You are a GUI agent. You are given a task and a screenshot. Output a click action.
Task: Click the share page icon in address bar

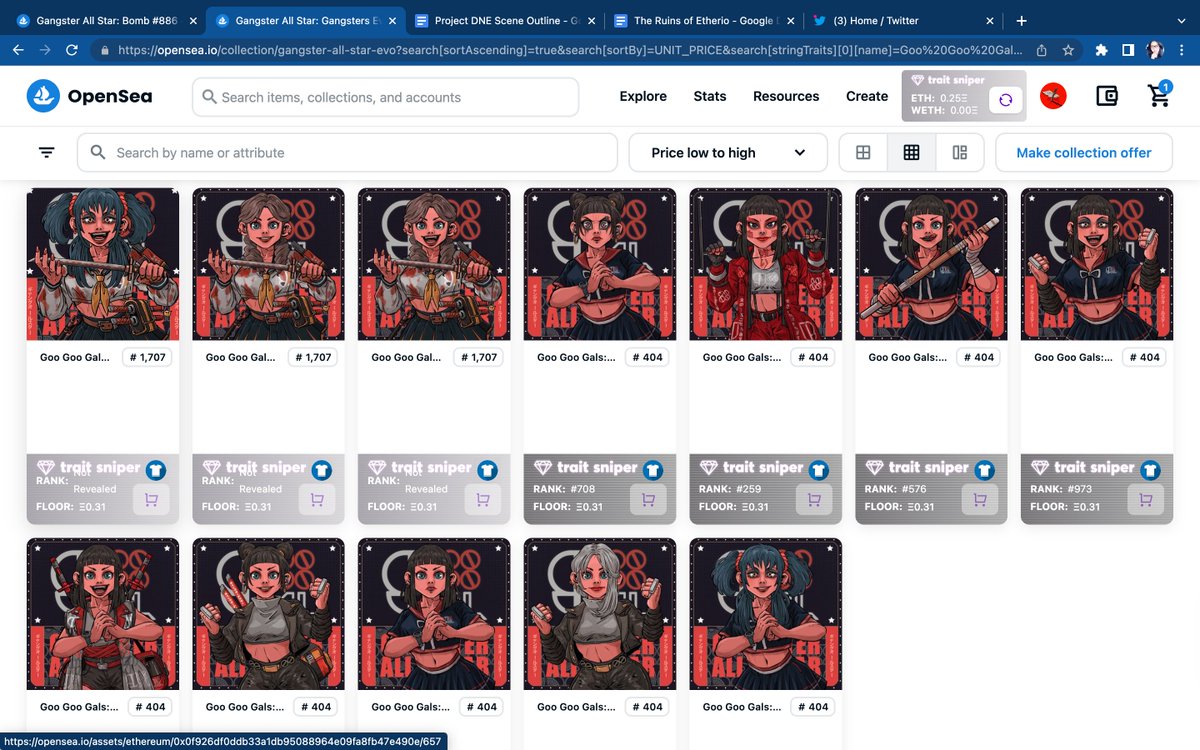1042,49
